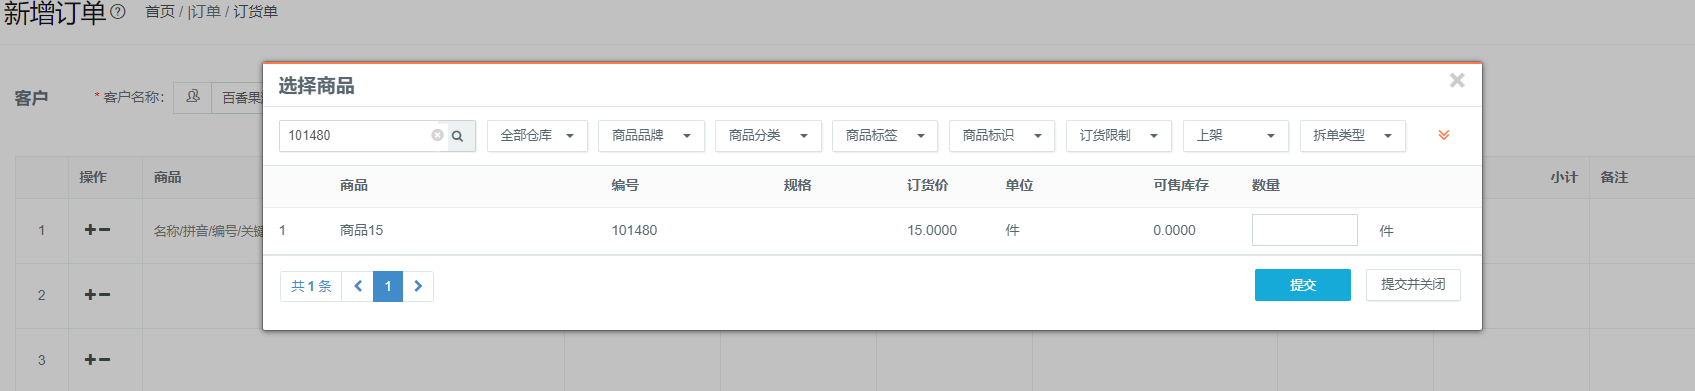Screen dimensions: 1695x391
Task: Focus the quantity field for 商品15
Action: [x=1305, y=230]
